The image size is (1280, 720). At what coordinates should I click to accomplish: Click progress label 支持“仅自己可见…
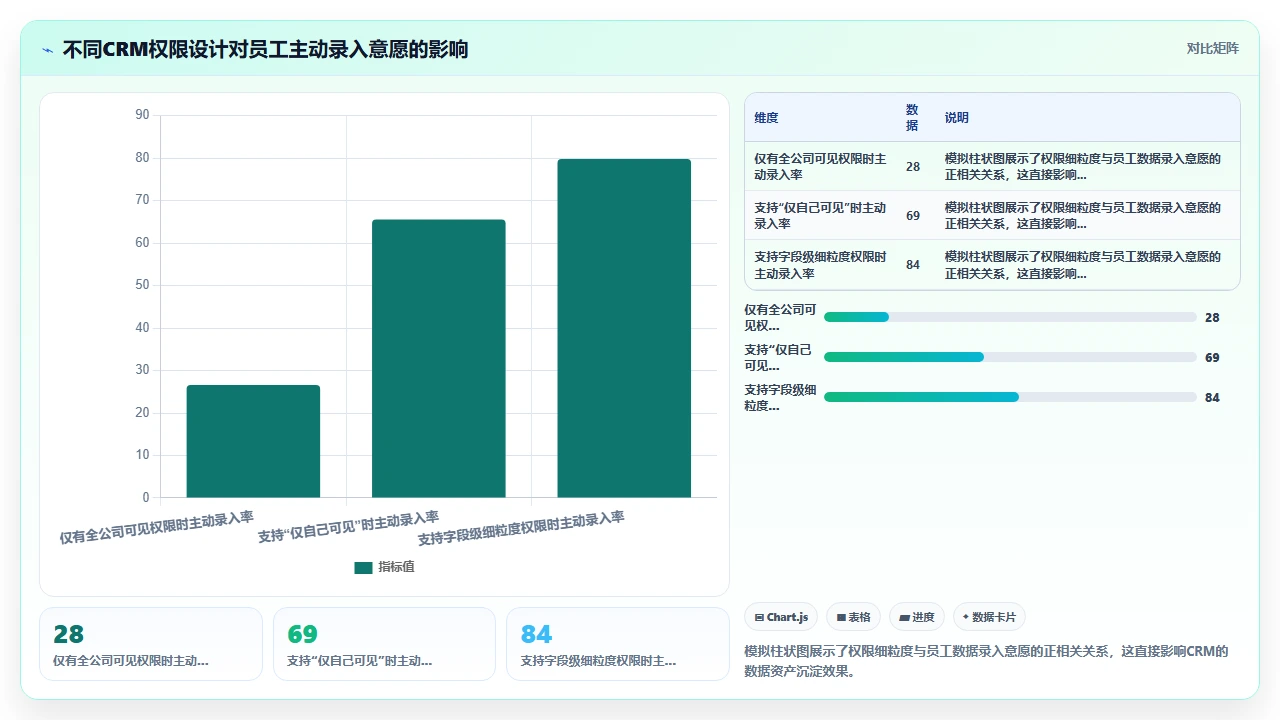(x=779, y=357)
